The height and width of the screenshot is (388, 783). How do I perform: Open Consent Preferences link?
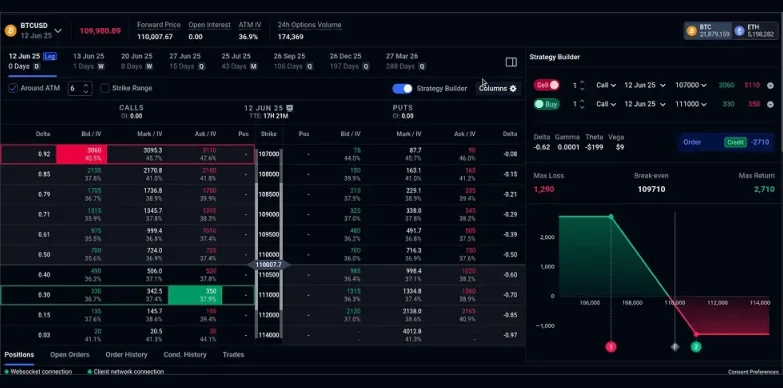(x=753, y=372)
